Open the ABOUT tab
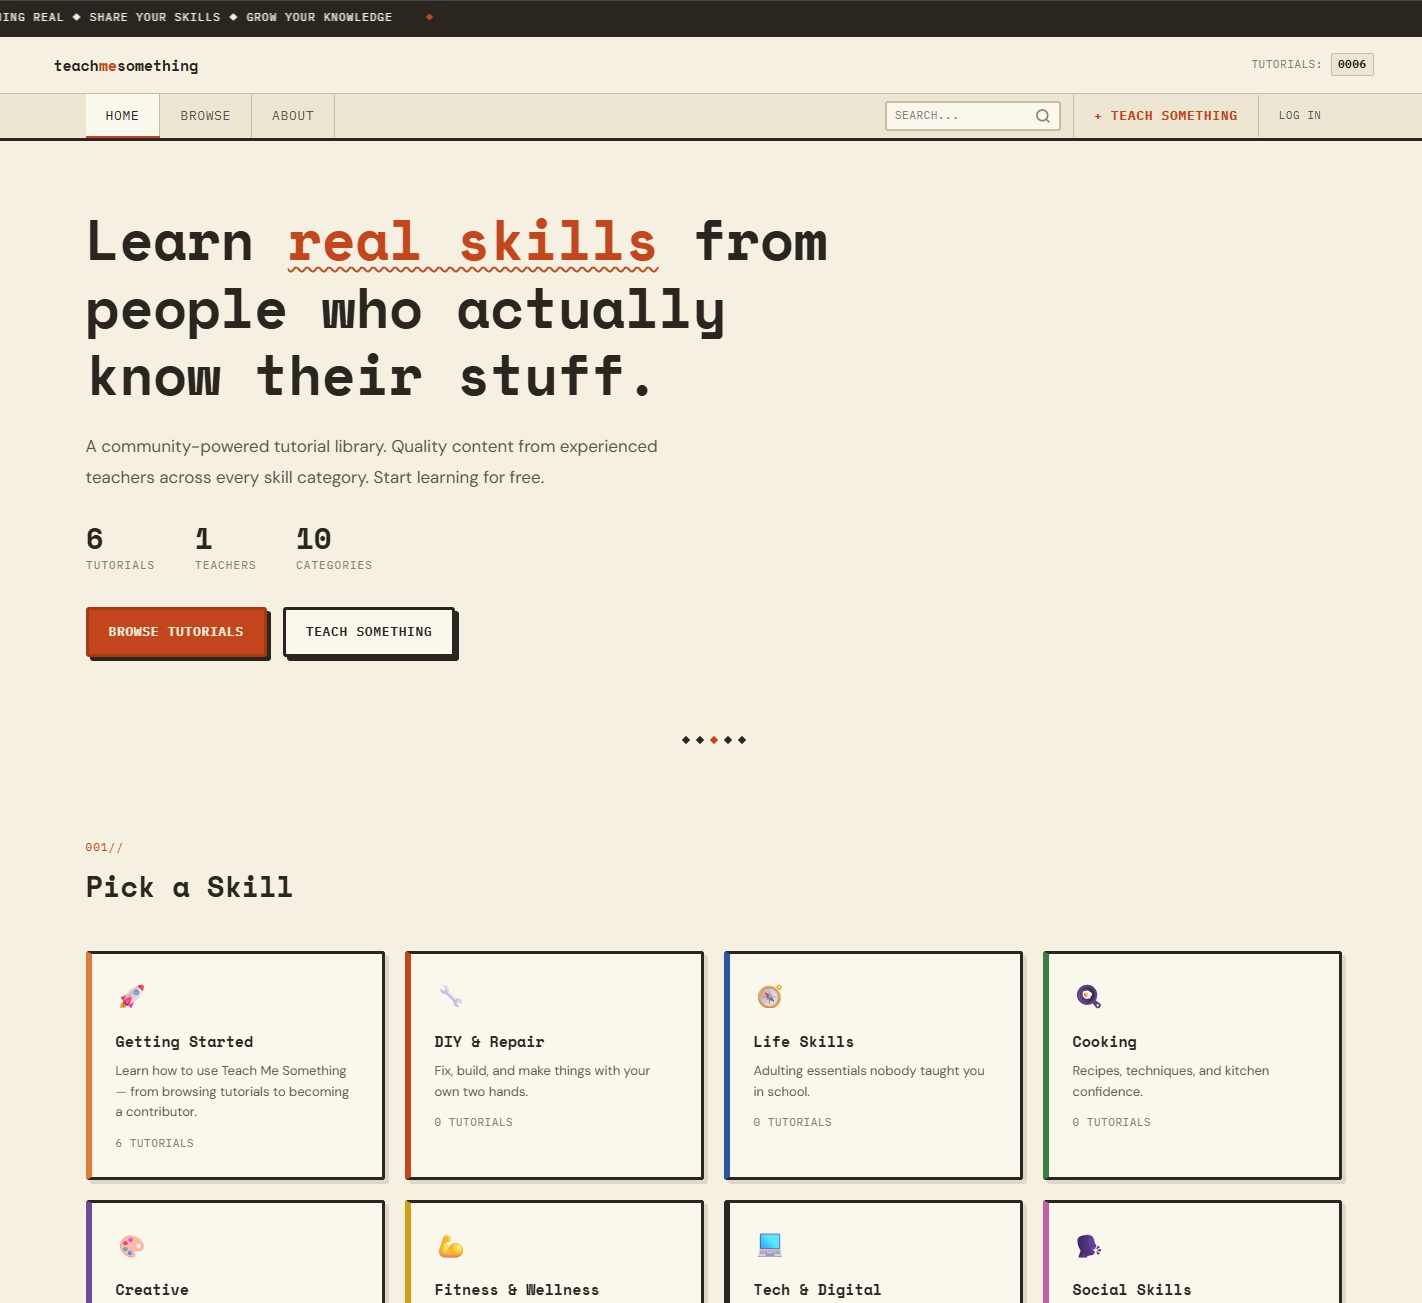Viewport: 1422px width, 1303px height. (x=292, y=115)
